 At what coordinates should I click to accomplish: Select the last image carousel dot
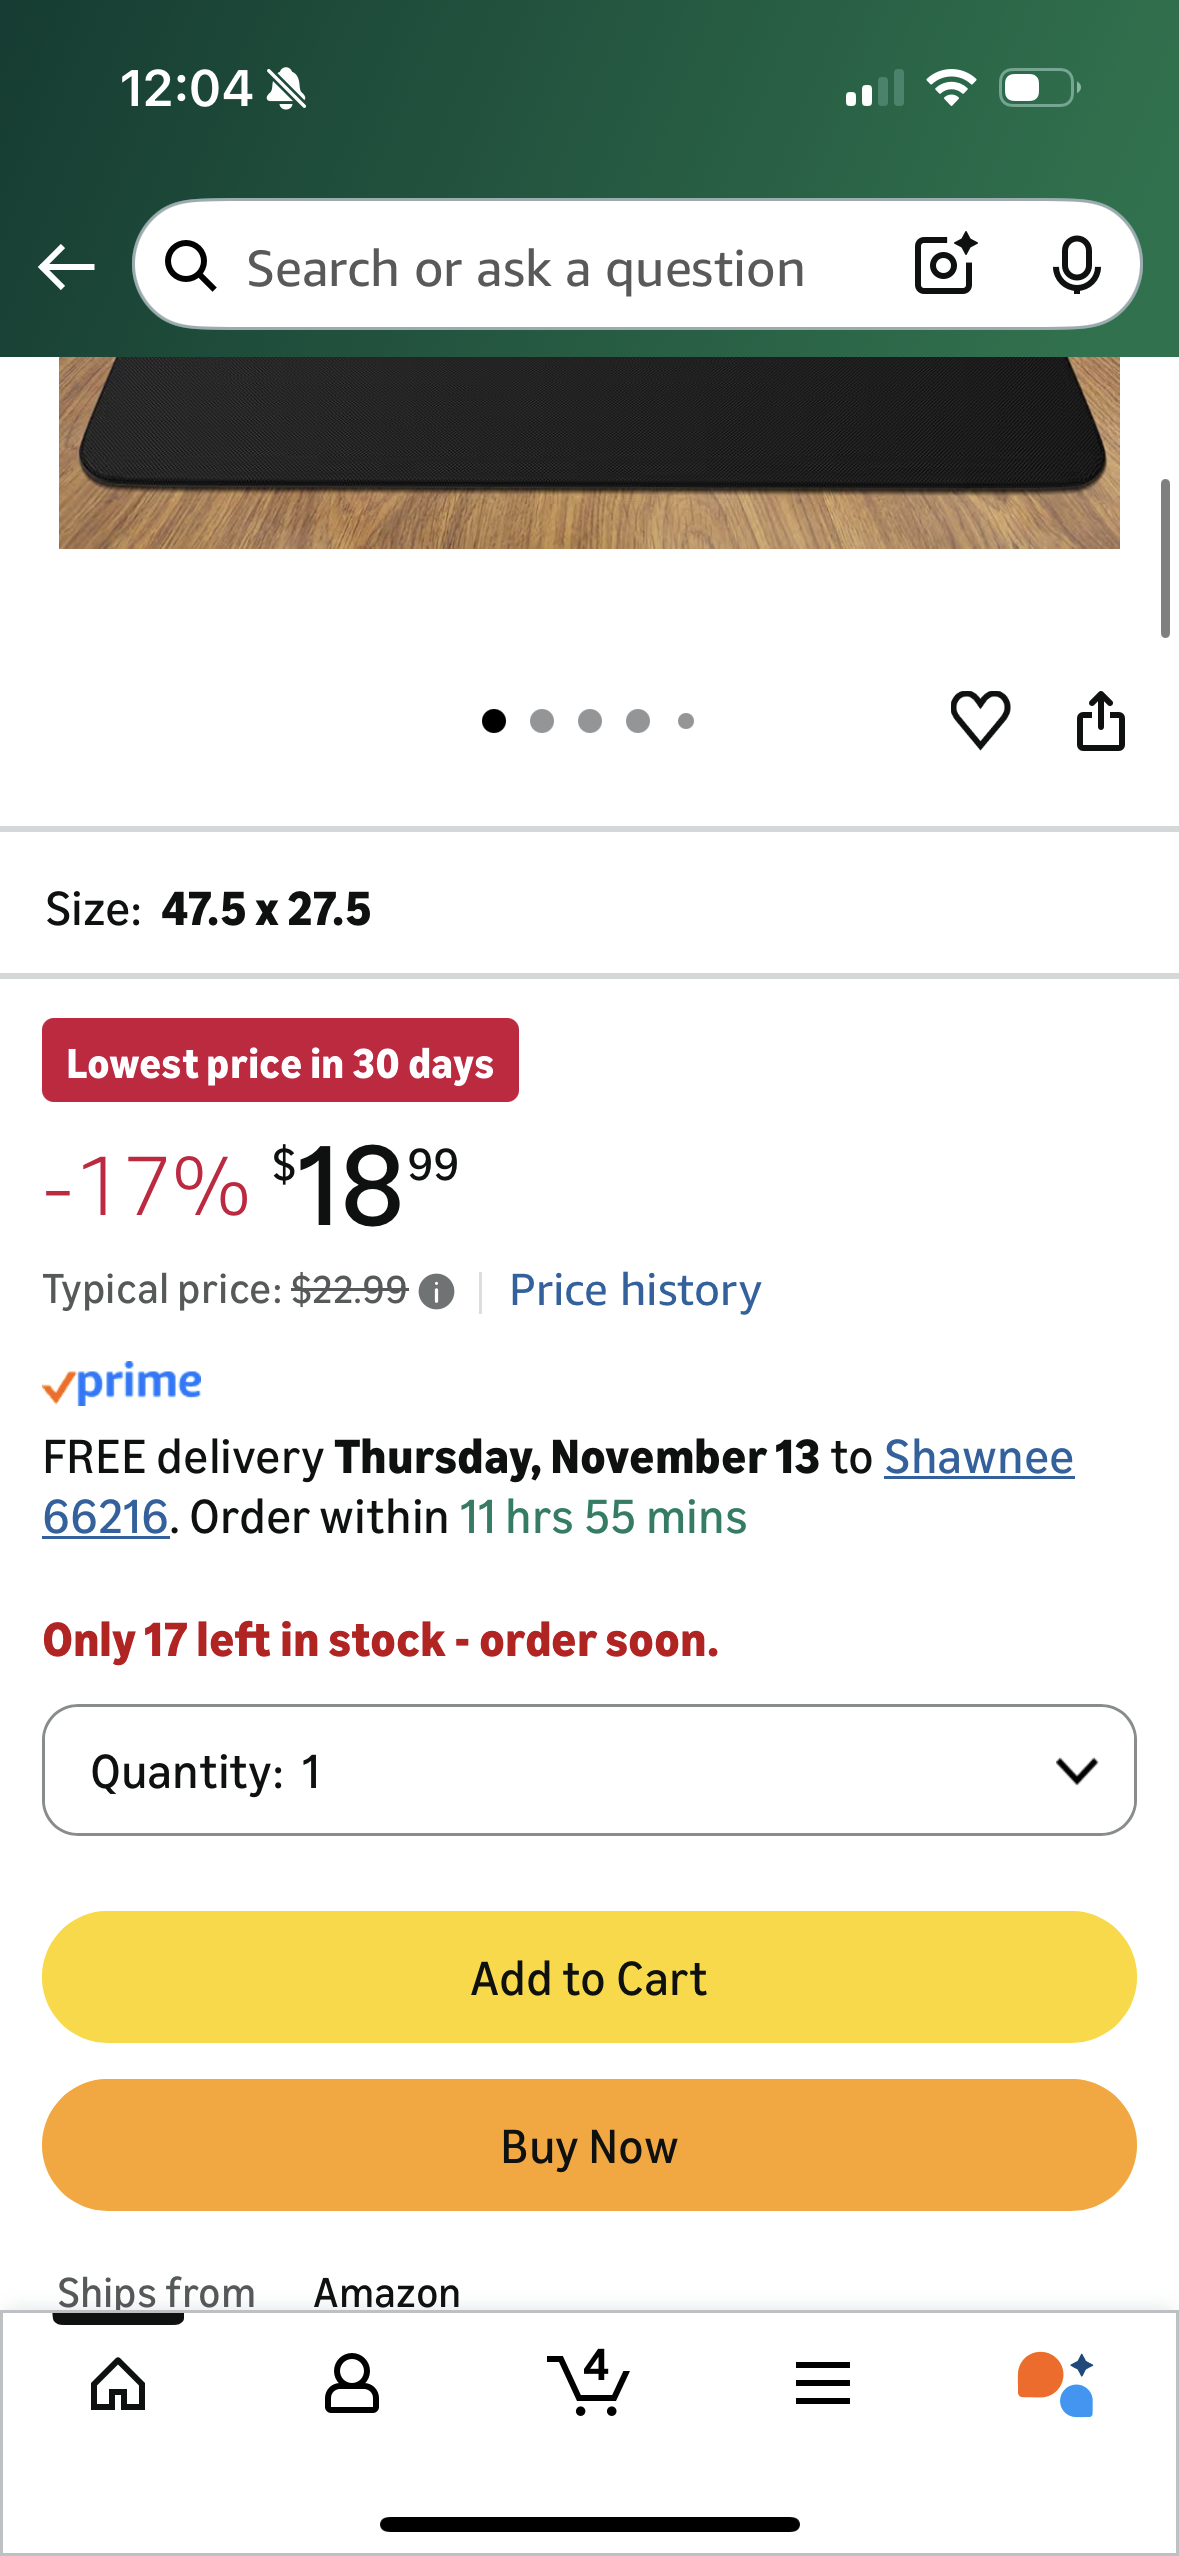tap(686, 721)
